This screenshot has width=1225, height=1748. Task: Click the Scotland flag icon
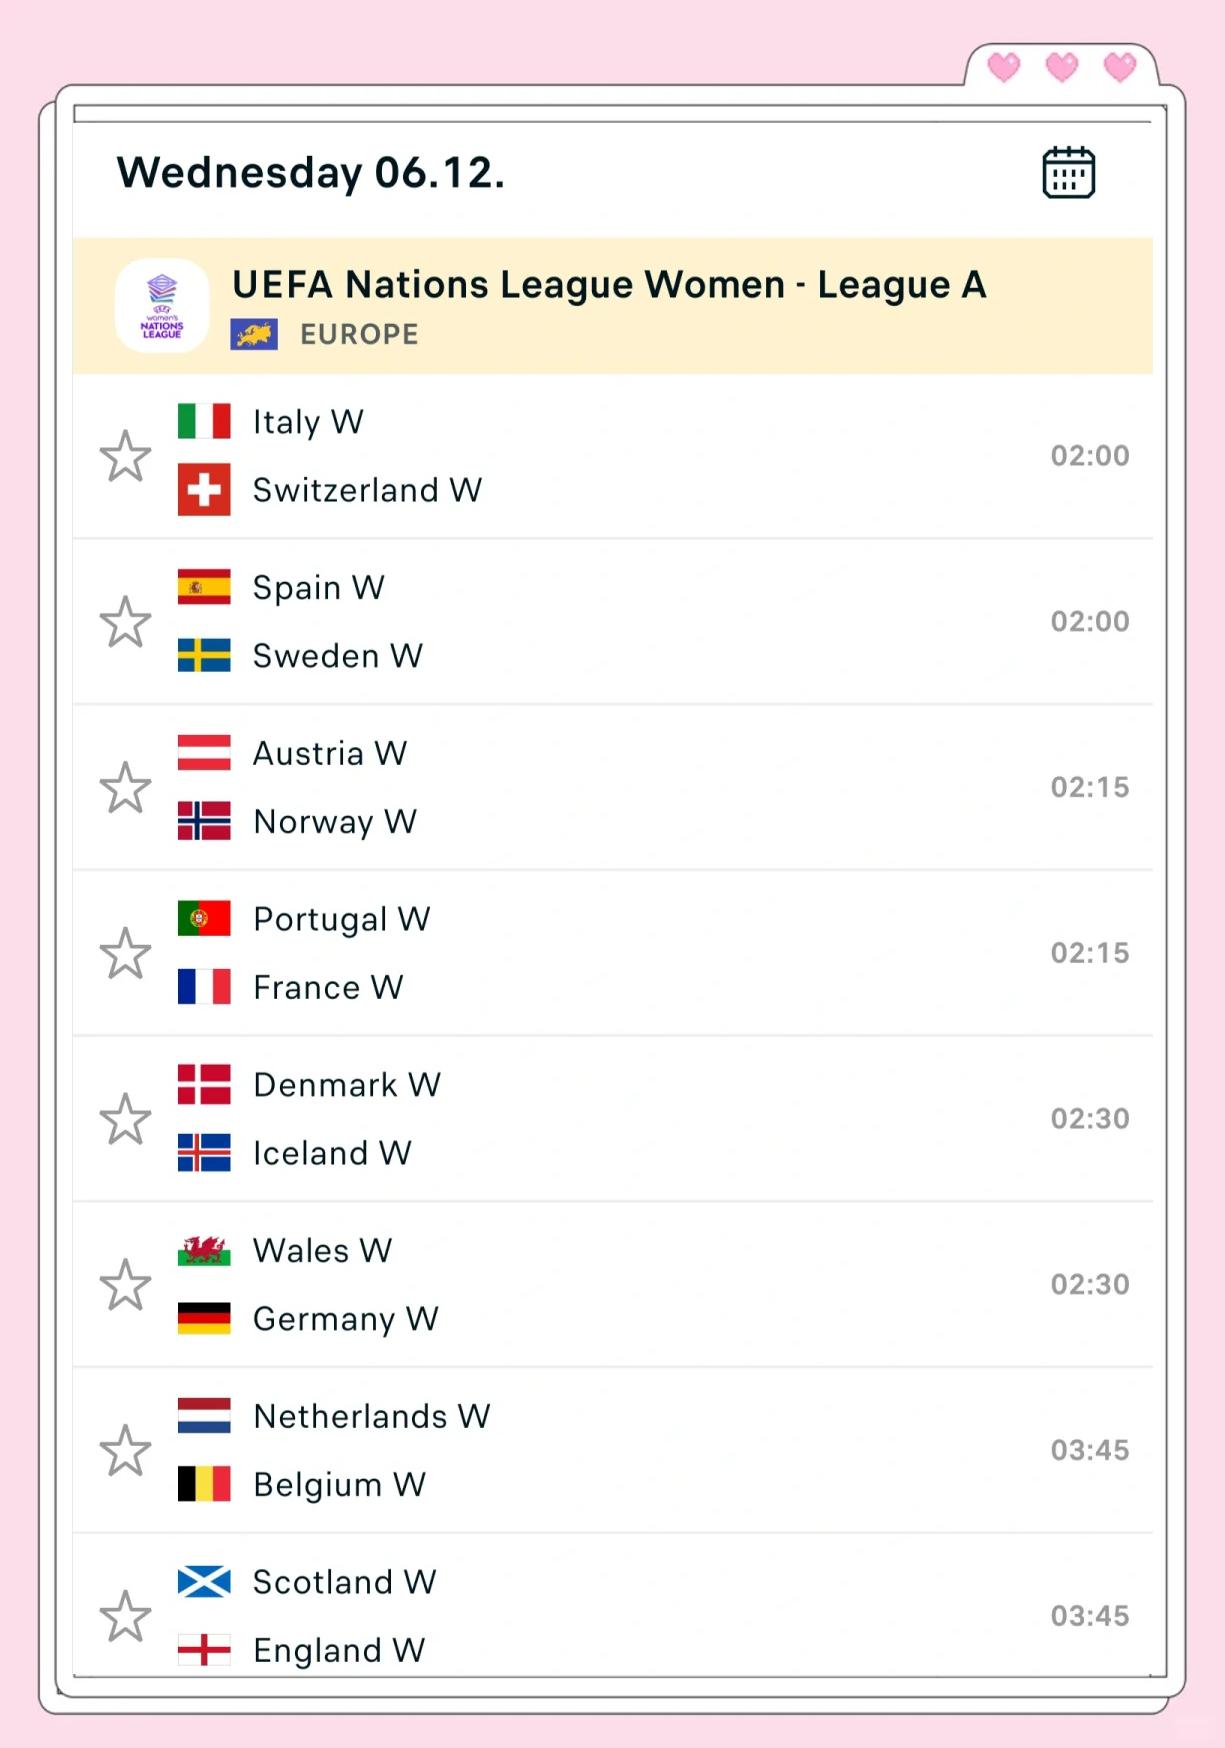point(204,1582)
